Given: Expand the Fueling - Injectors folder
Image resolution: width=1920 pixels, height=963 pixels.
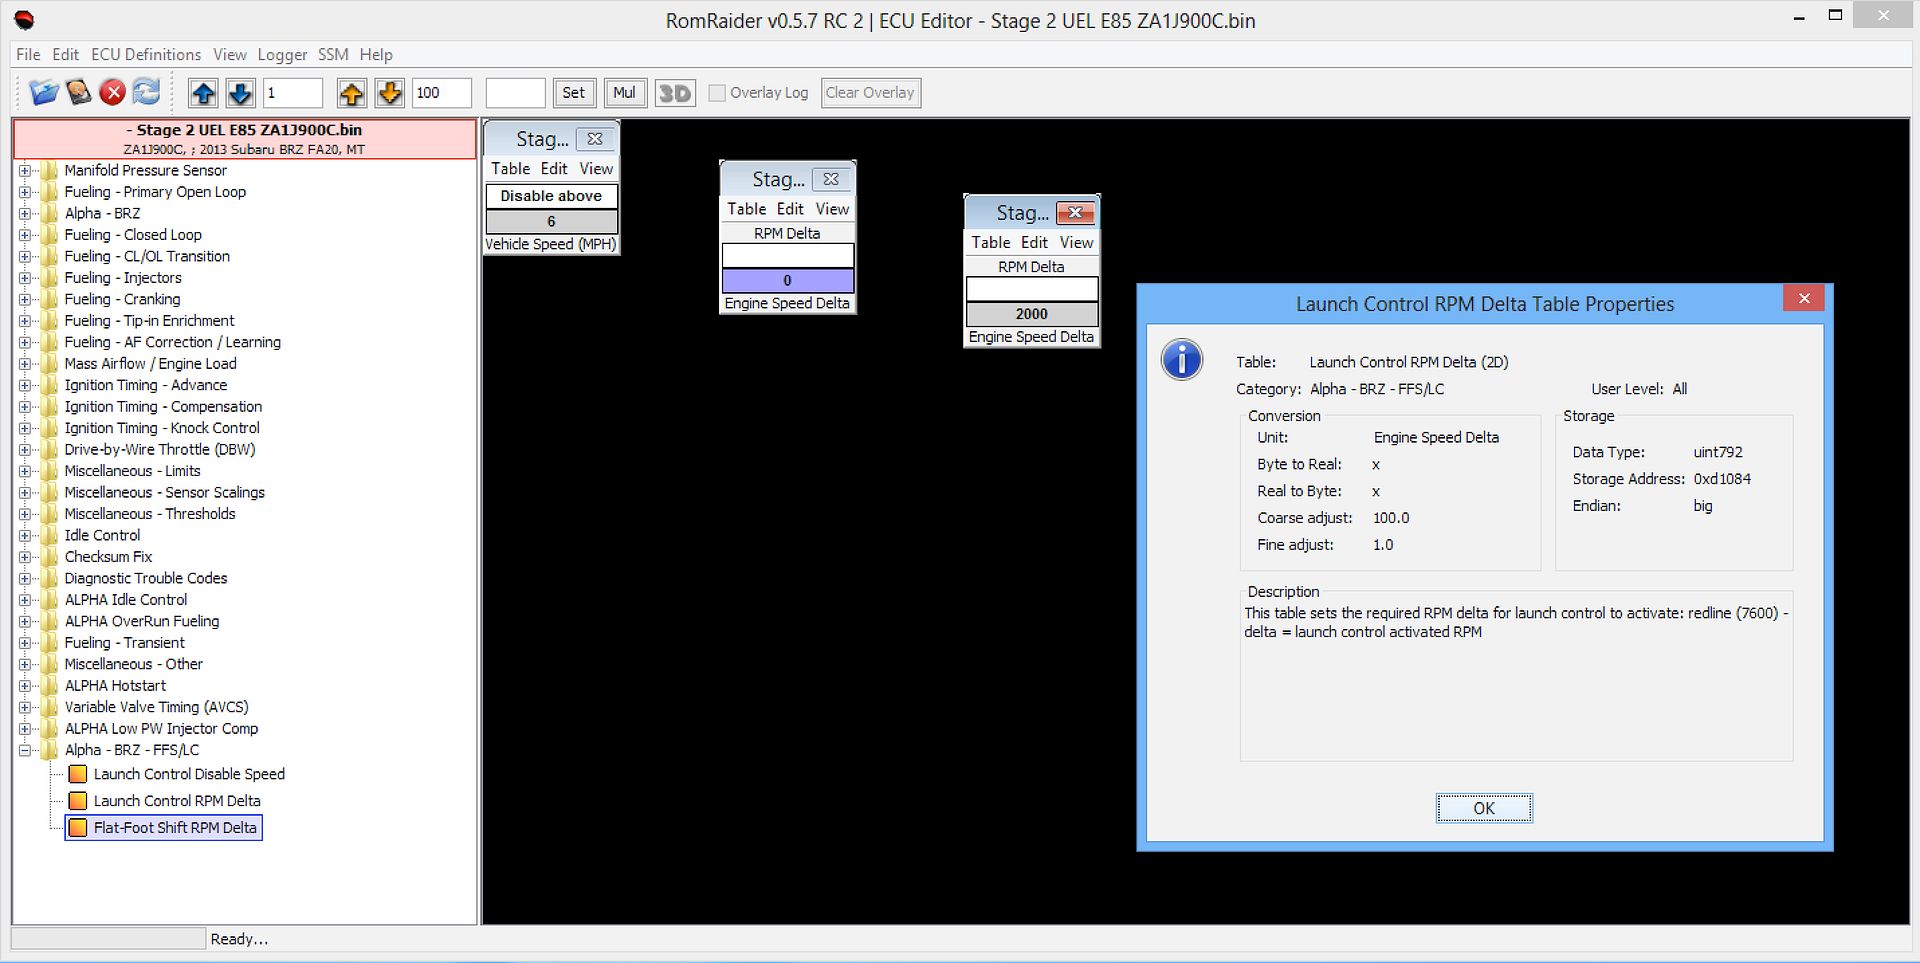Looking at the screenshot, I should tap(25, 278).
